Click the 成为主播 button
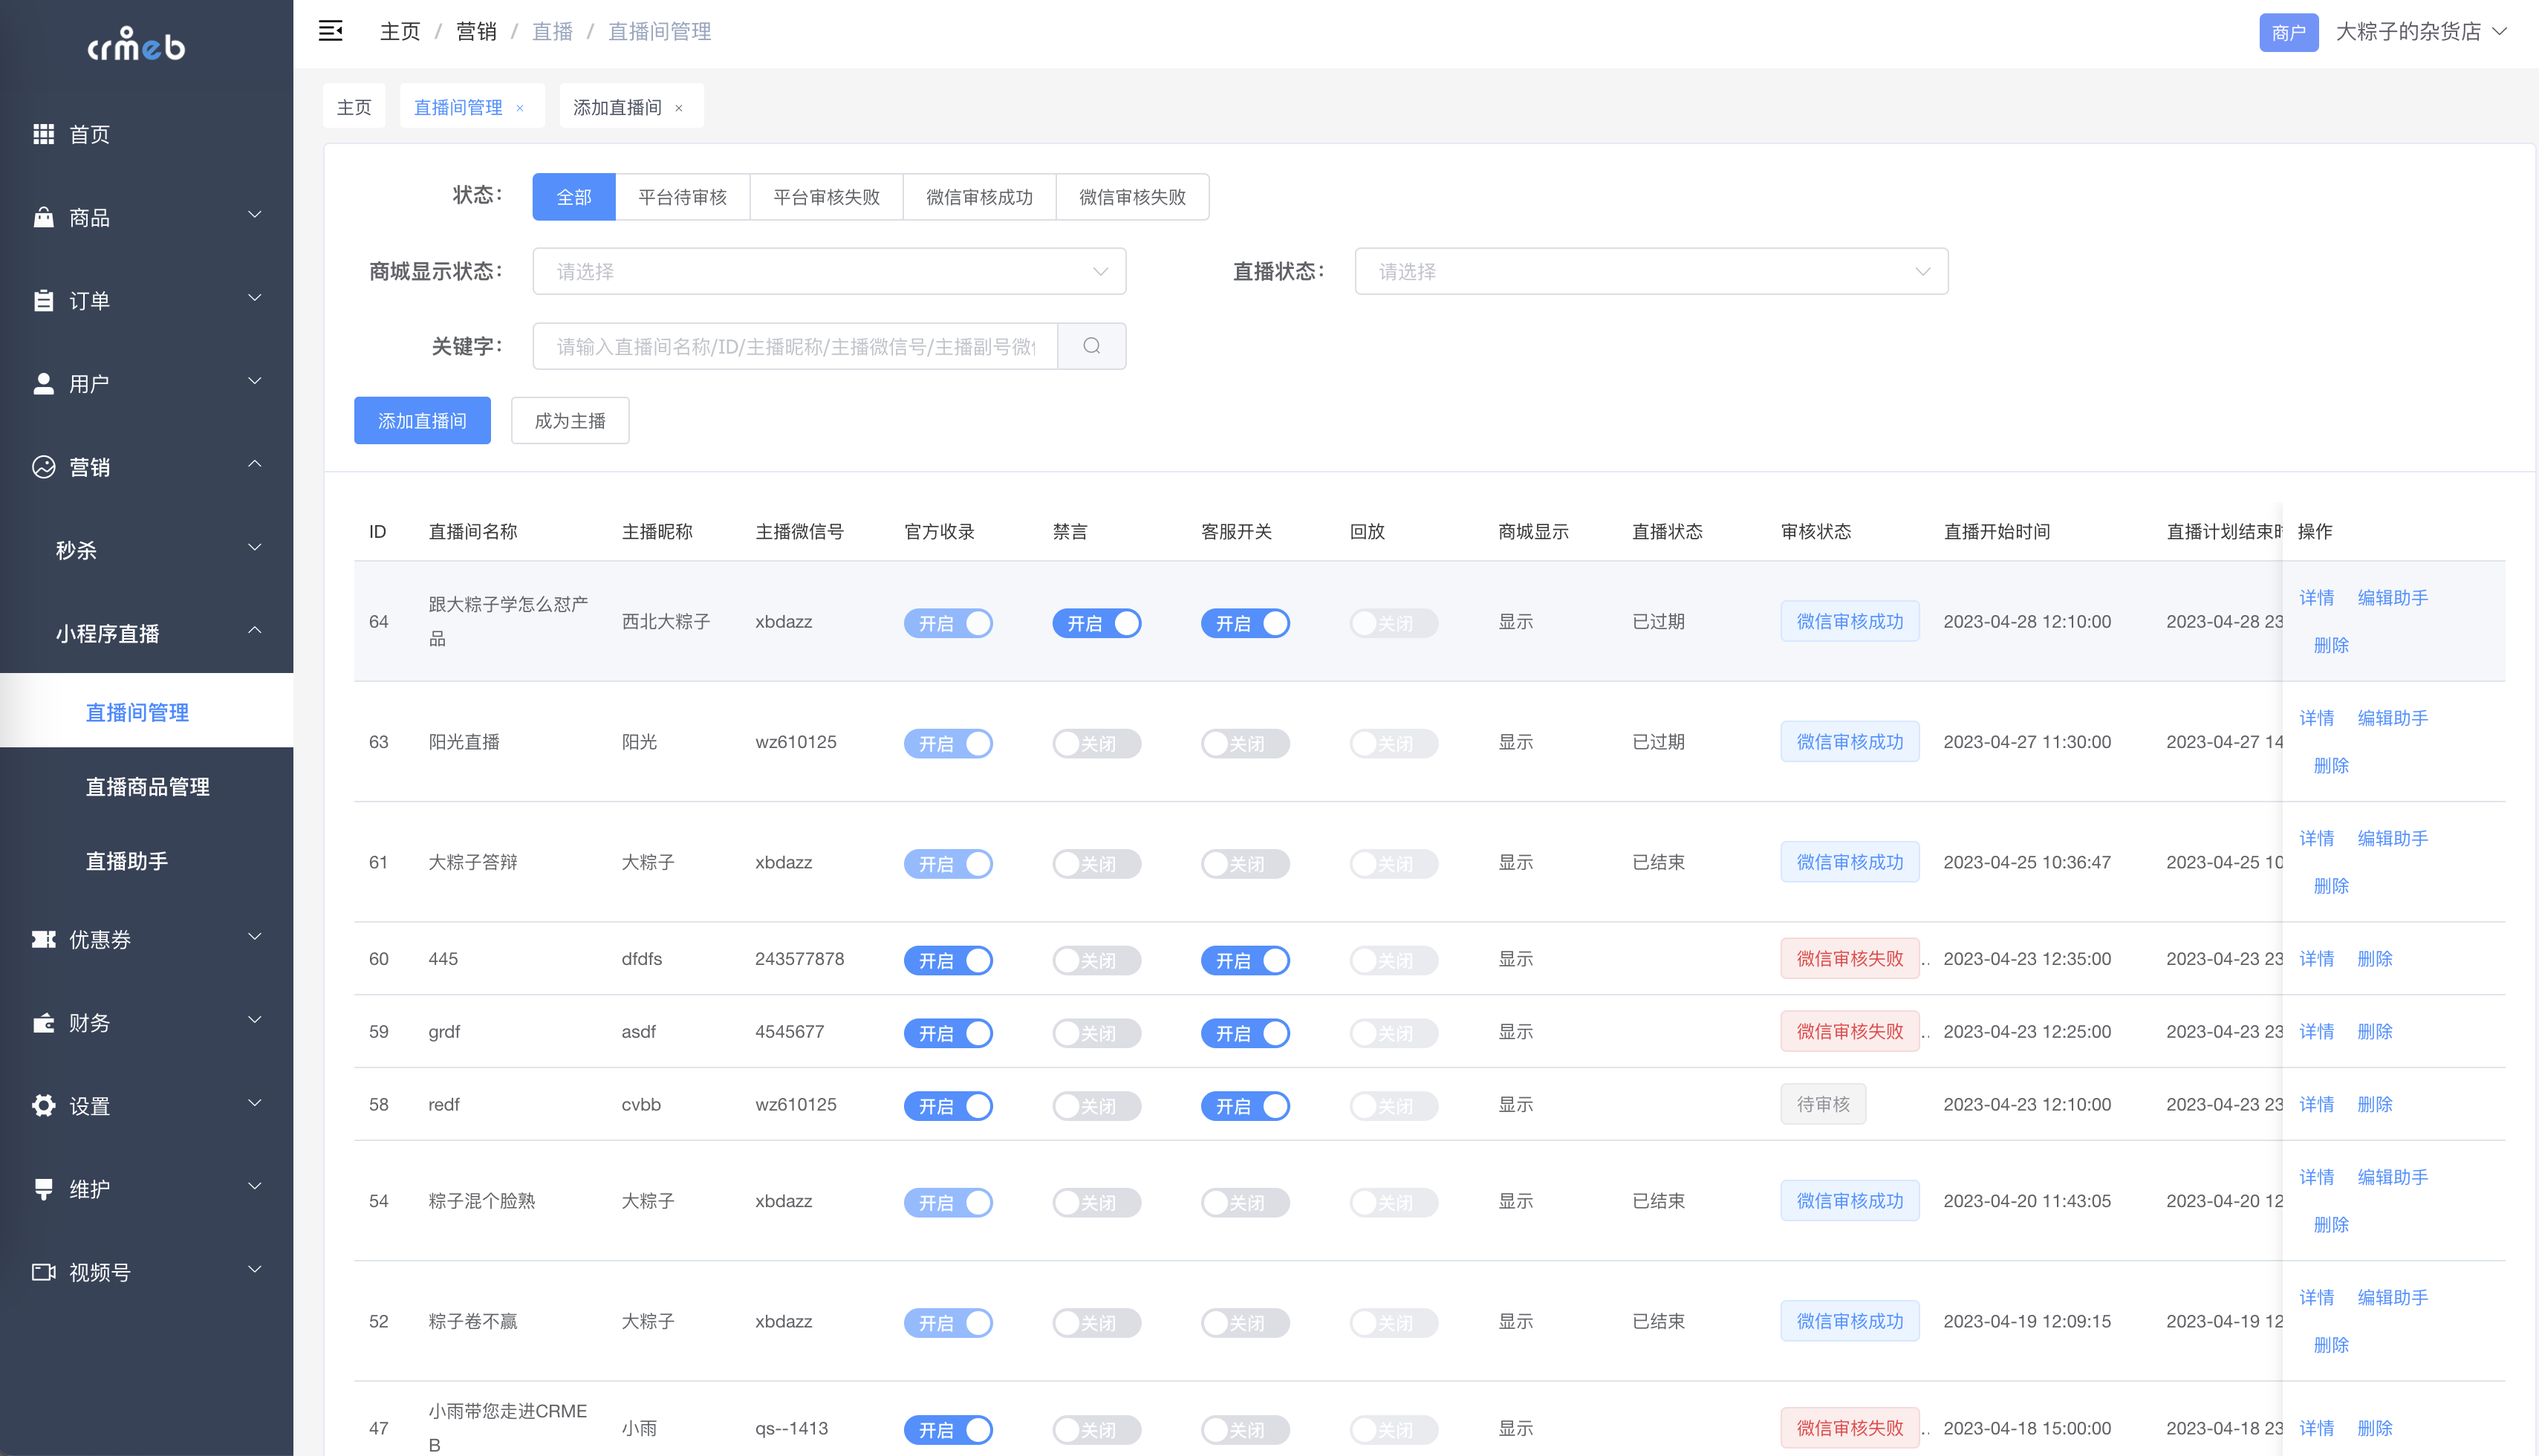The width and height of the screenshot is (2539, 1456). pos(570,421)
